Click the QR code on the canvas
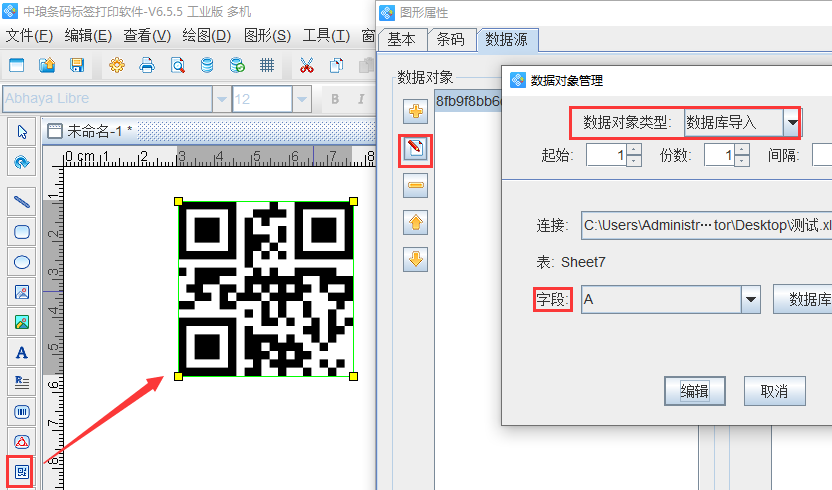Viewport: 832px width, 490px height. pos(266,289)
